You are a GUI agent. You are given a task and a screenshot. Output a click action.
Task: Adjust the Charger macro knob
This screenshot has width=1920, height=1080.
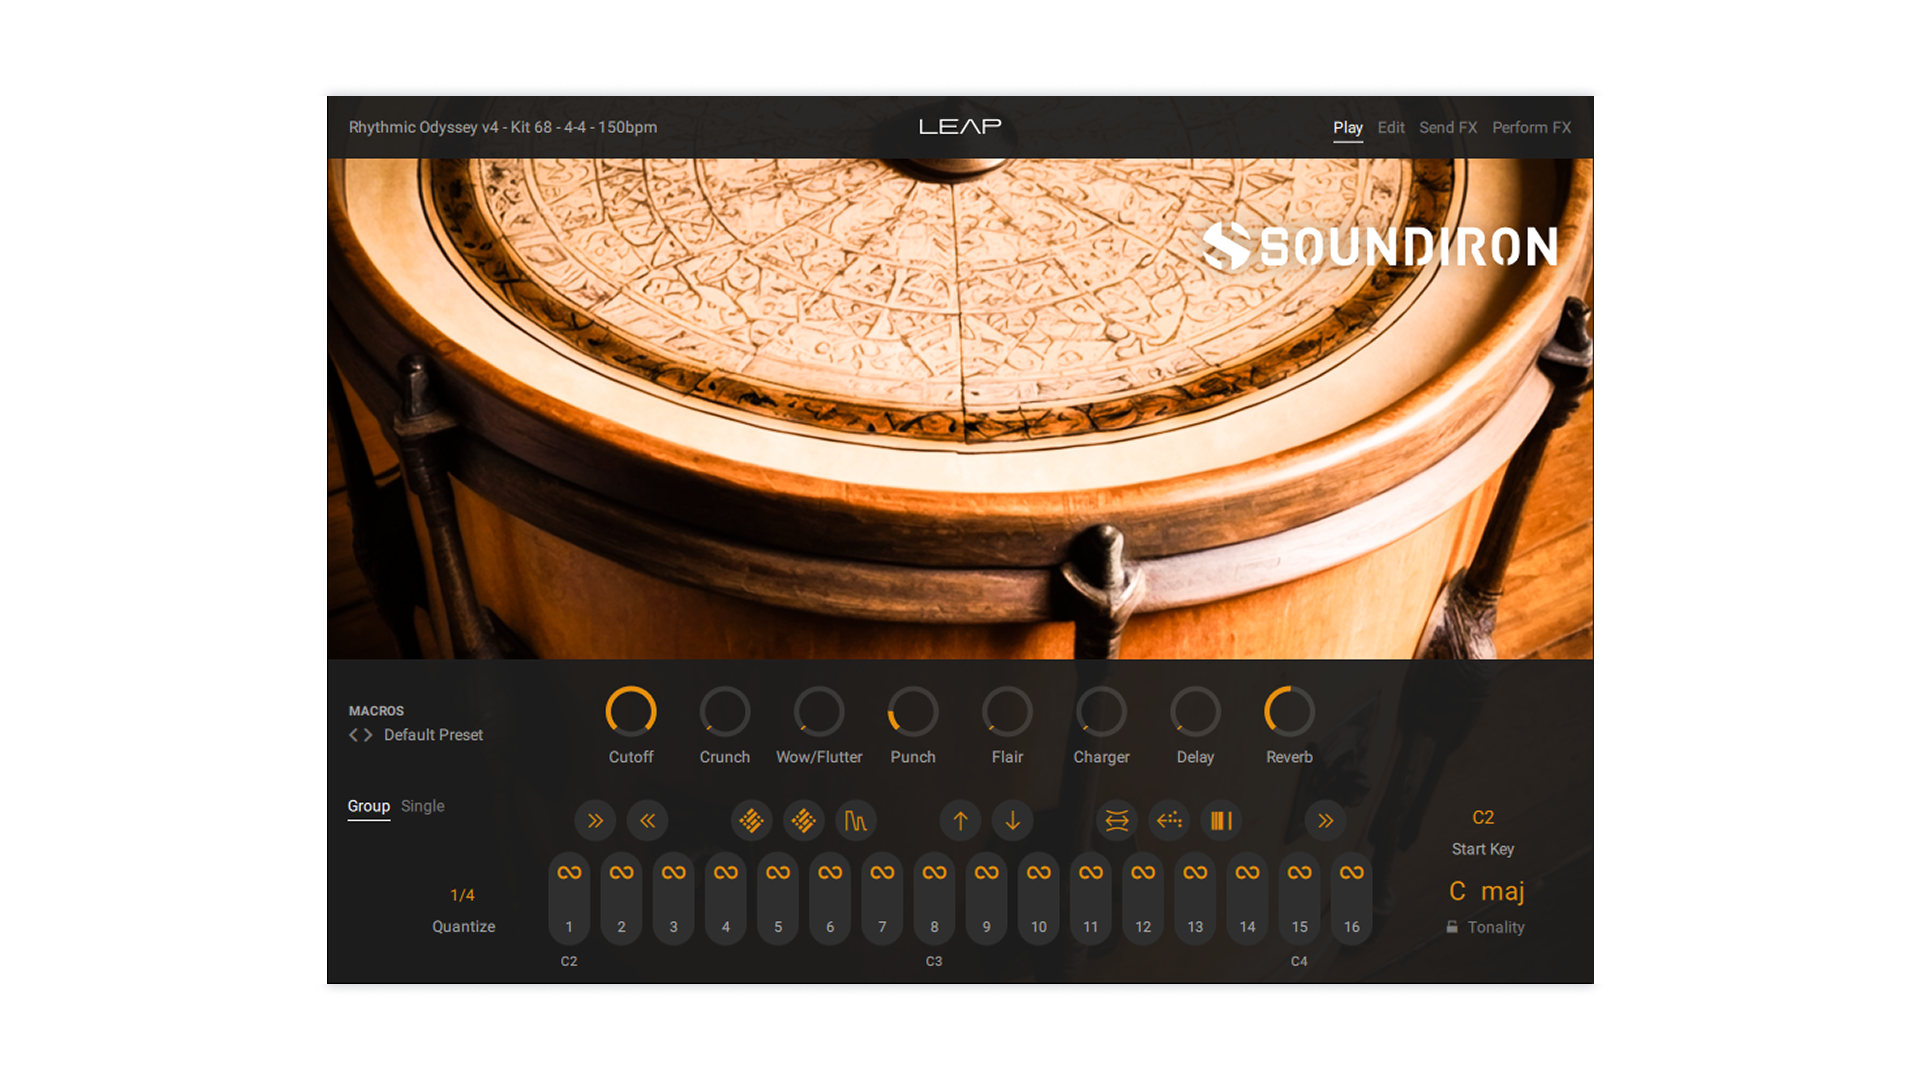[1101, 712]
